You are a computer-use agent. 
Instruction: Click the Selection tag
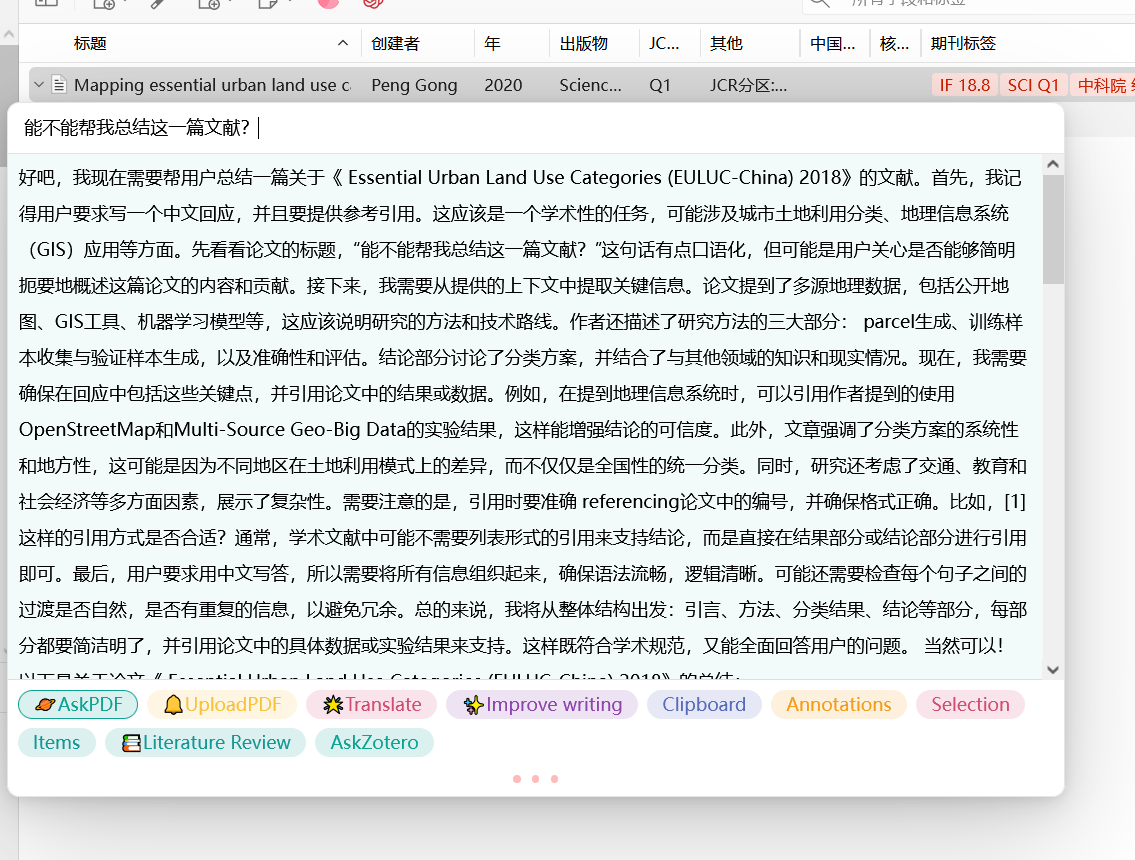(971, 704)
